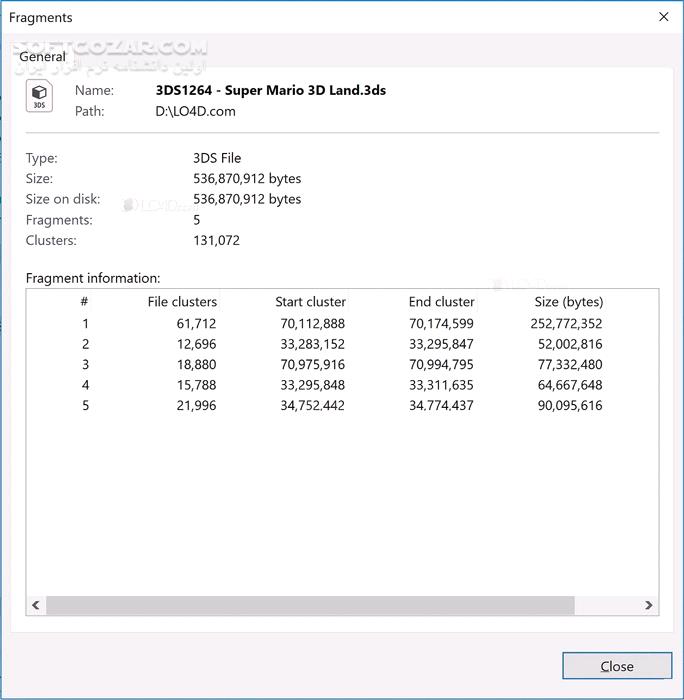Image resolution: width=684 pixels, height=700 pixels.
Task: Click size value 90,095,616
Action: click(x=570, y=406)
